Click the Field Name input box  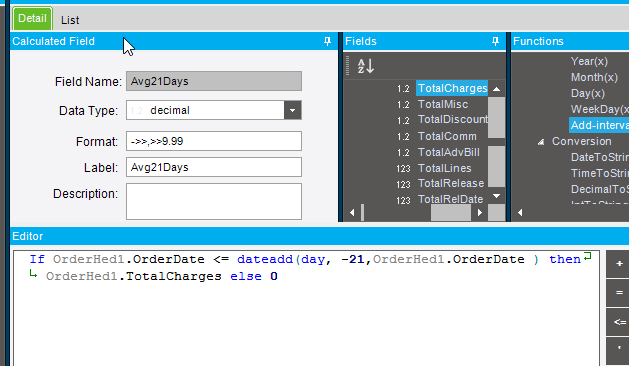click(214, 81)
